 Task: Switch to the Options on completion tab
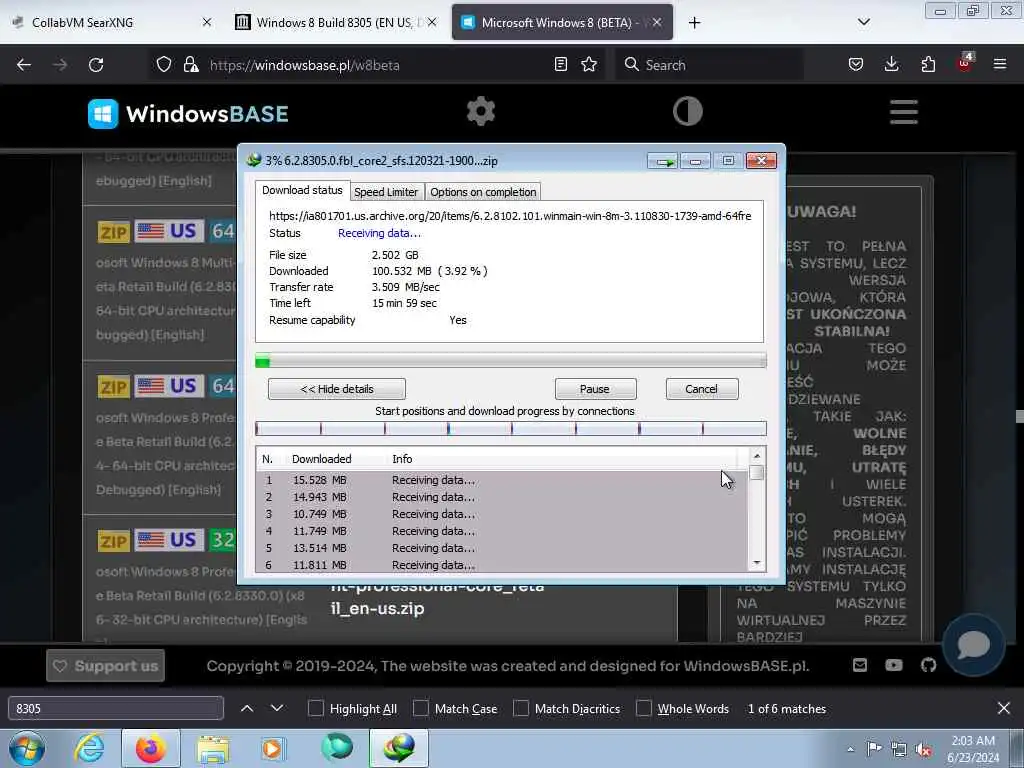coord(483,192)
